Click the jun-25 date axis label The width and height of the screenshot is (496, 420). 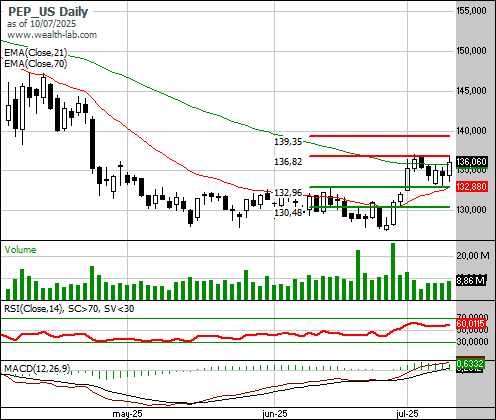(274, 414)
